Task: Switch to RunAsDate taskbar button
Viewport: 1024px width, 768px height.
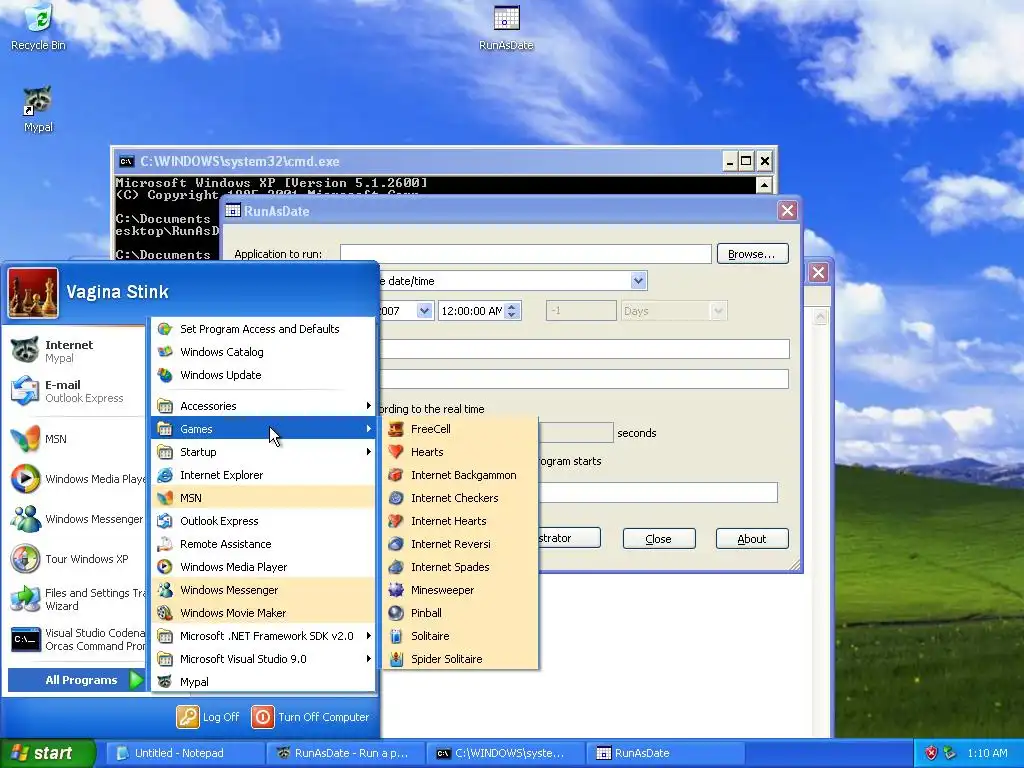Action: 666,753
